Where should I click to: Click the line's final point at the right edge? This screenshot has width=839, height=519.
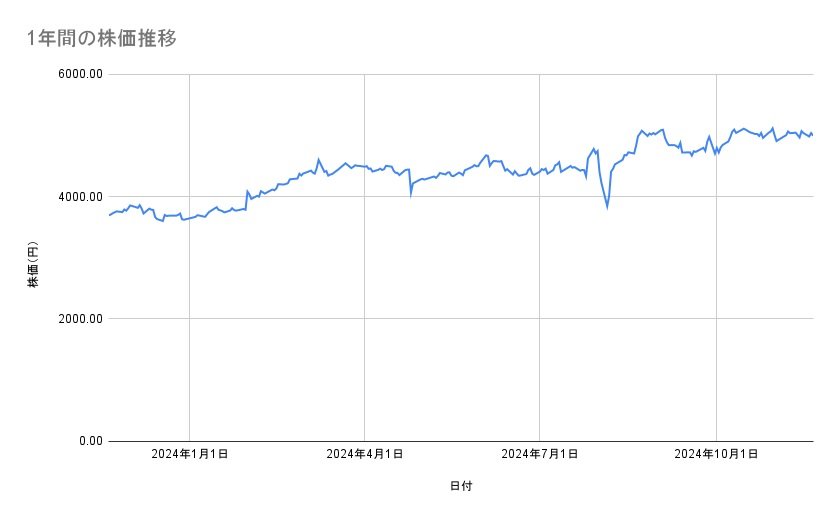coord(812,135)
